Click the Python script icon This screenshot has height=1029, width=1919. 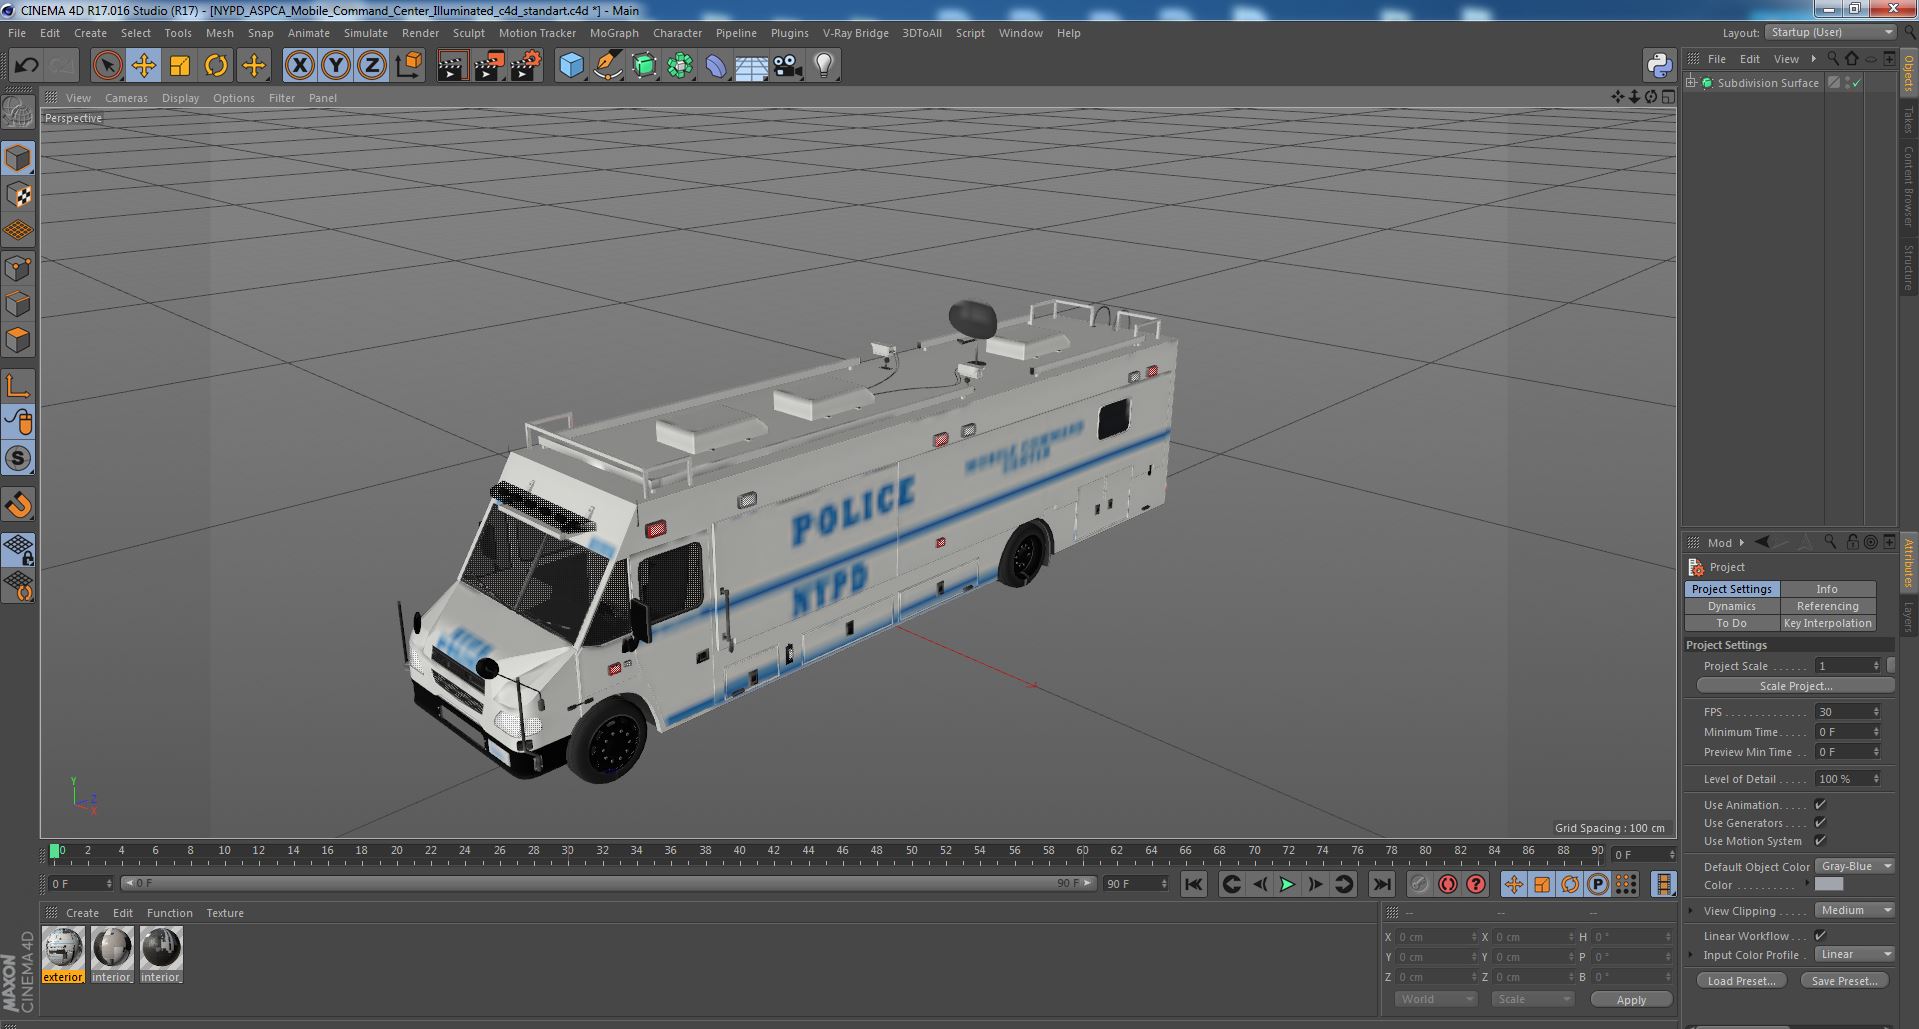tap(1660, 66)
